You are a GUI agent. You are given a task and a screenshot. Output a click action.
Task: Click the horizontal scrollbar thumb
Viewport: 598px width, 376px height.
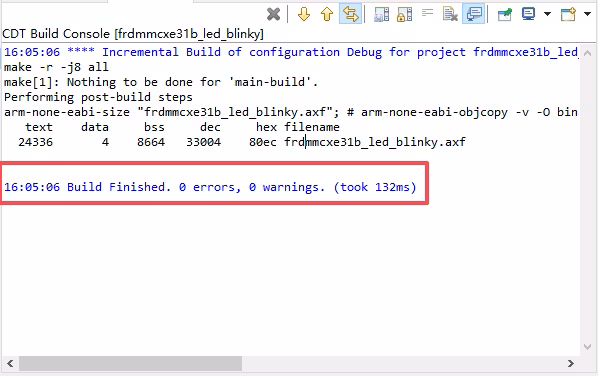tap(130, 363)
